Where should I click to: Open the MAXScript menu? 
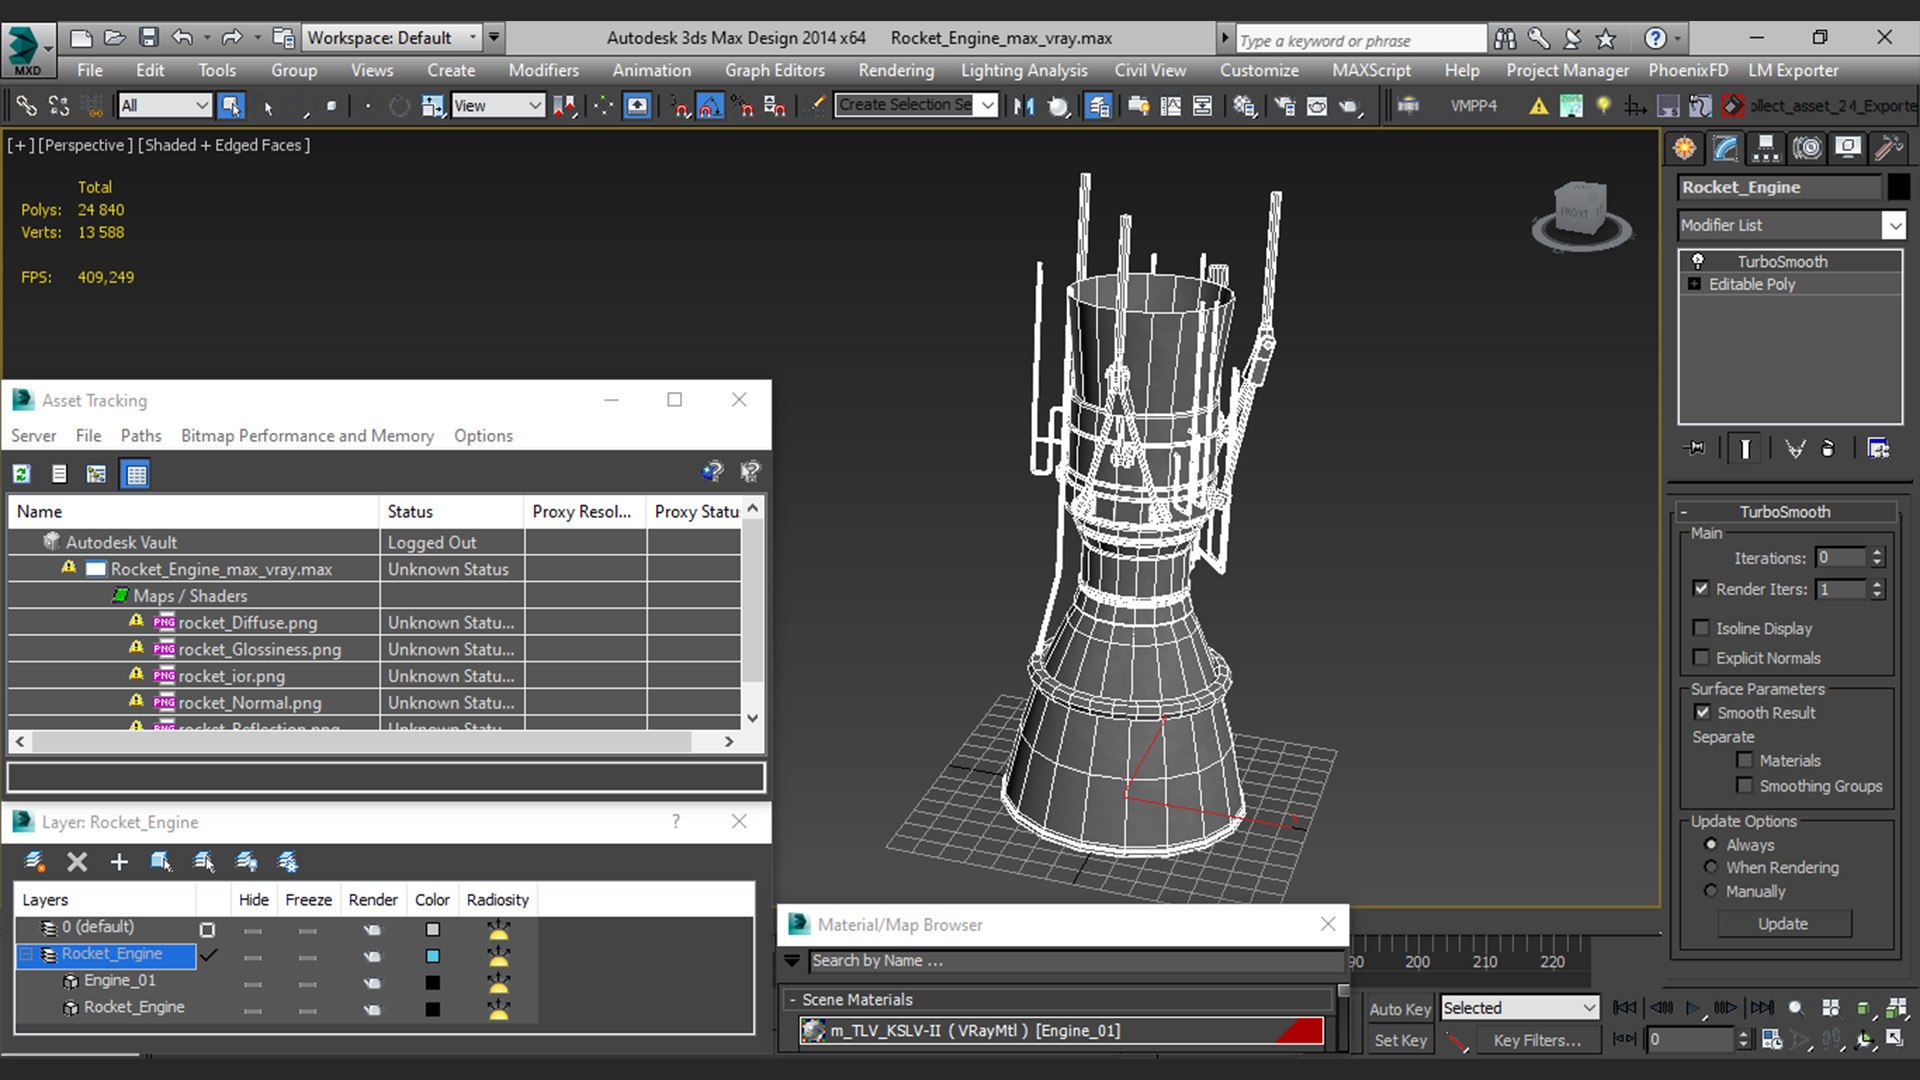(1371, 70)
